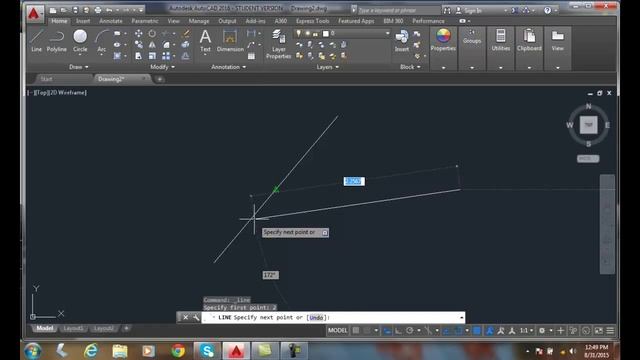Open the status bar Customization menu button
The height and width of the screenshot is (360, 640).
610,331
